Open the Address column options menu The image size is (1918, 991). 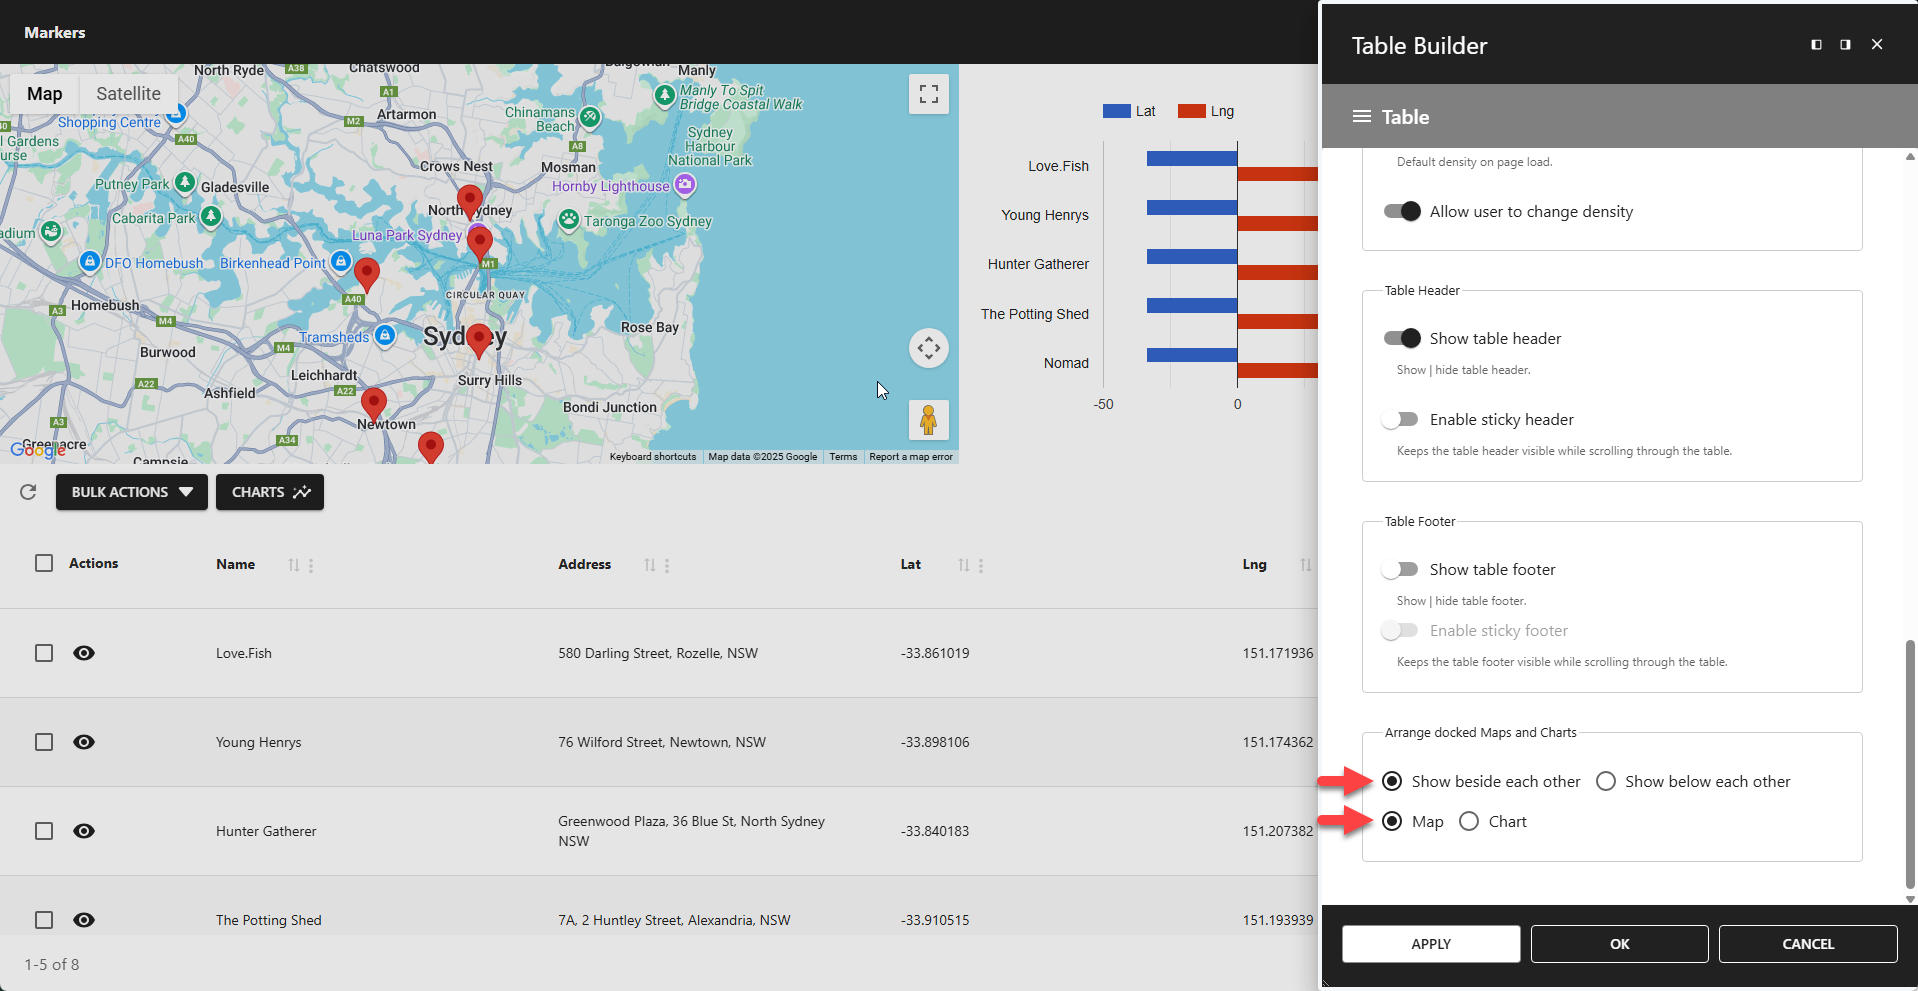[668, 565]
